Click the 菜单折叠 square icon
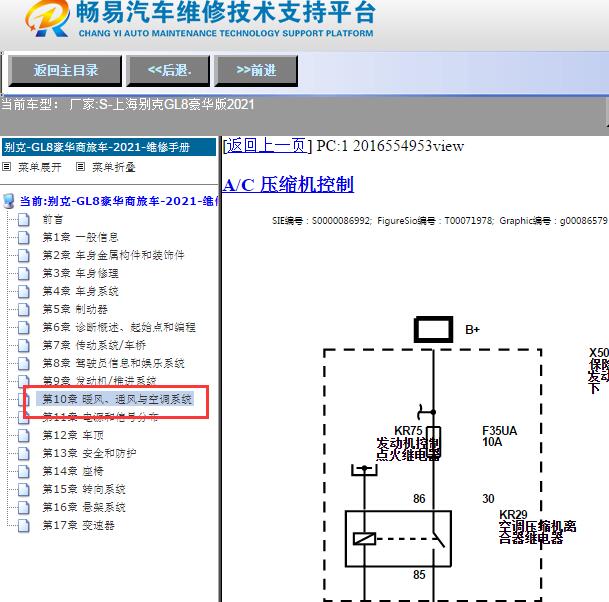609x602 pixels. pos(80,167)
